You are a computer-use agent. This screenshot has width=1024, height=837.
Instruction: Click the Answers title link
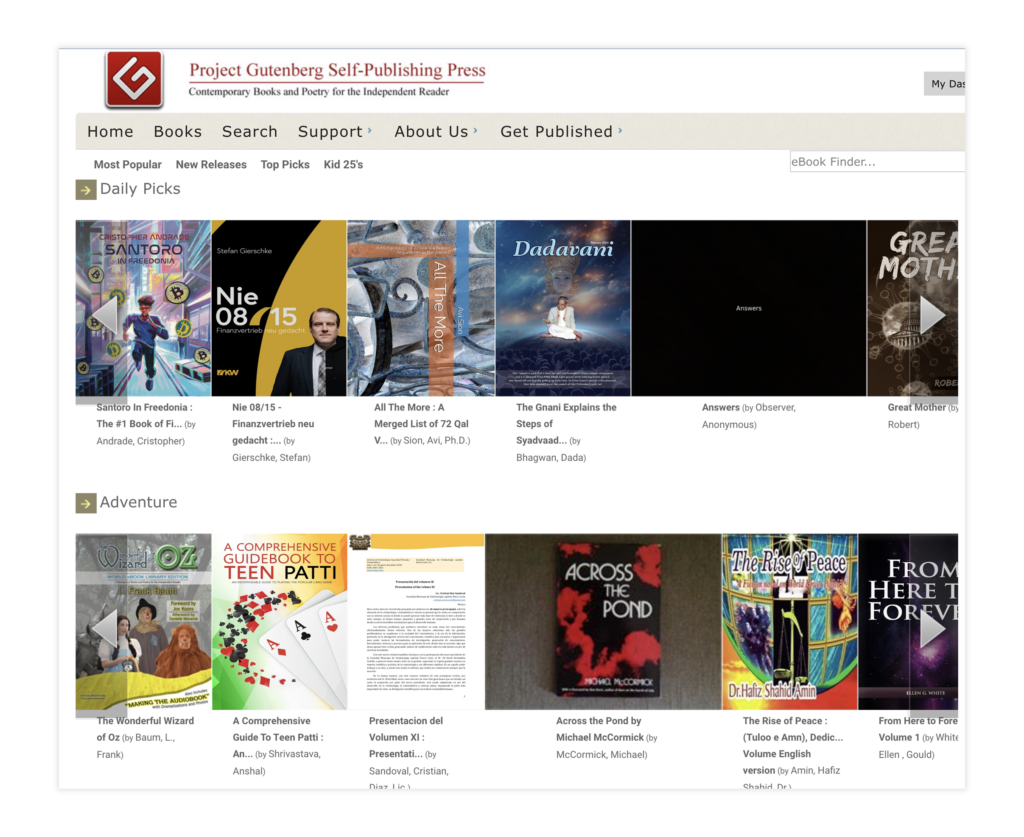click(x=720, y=407)
